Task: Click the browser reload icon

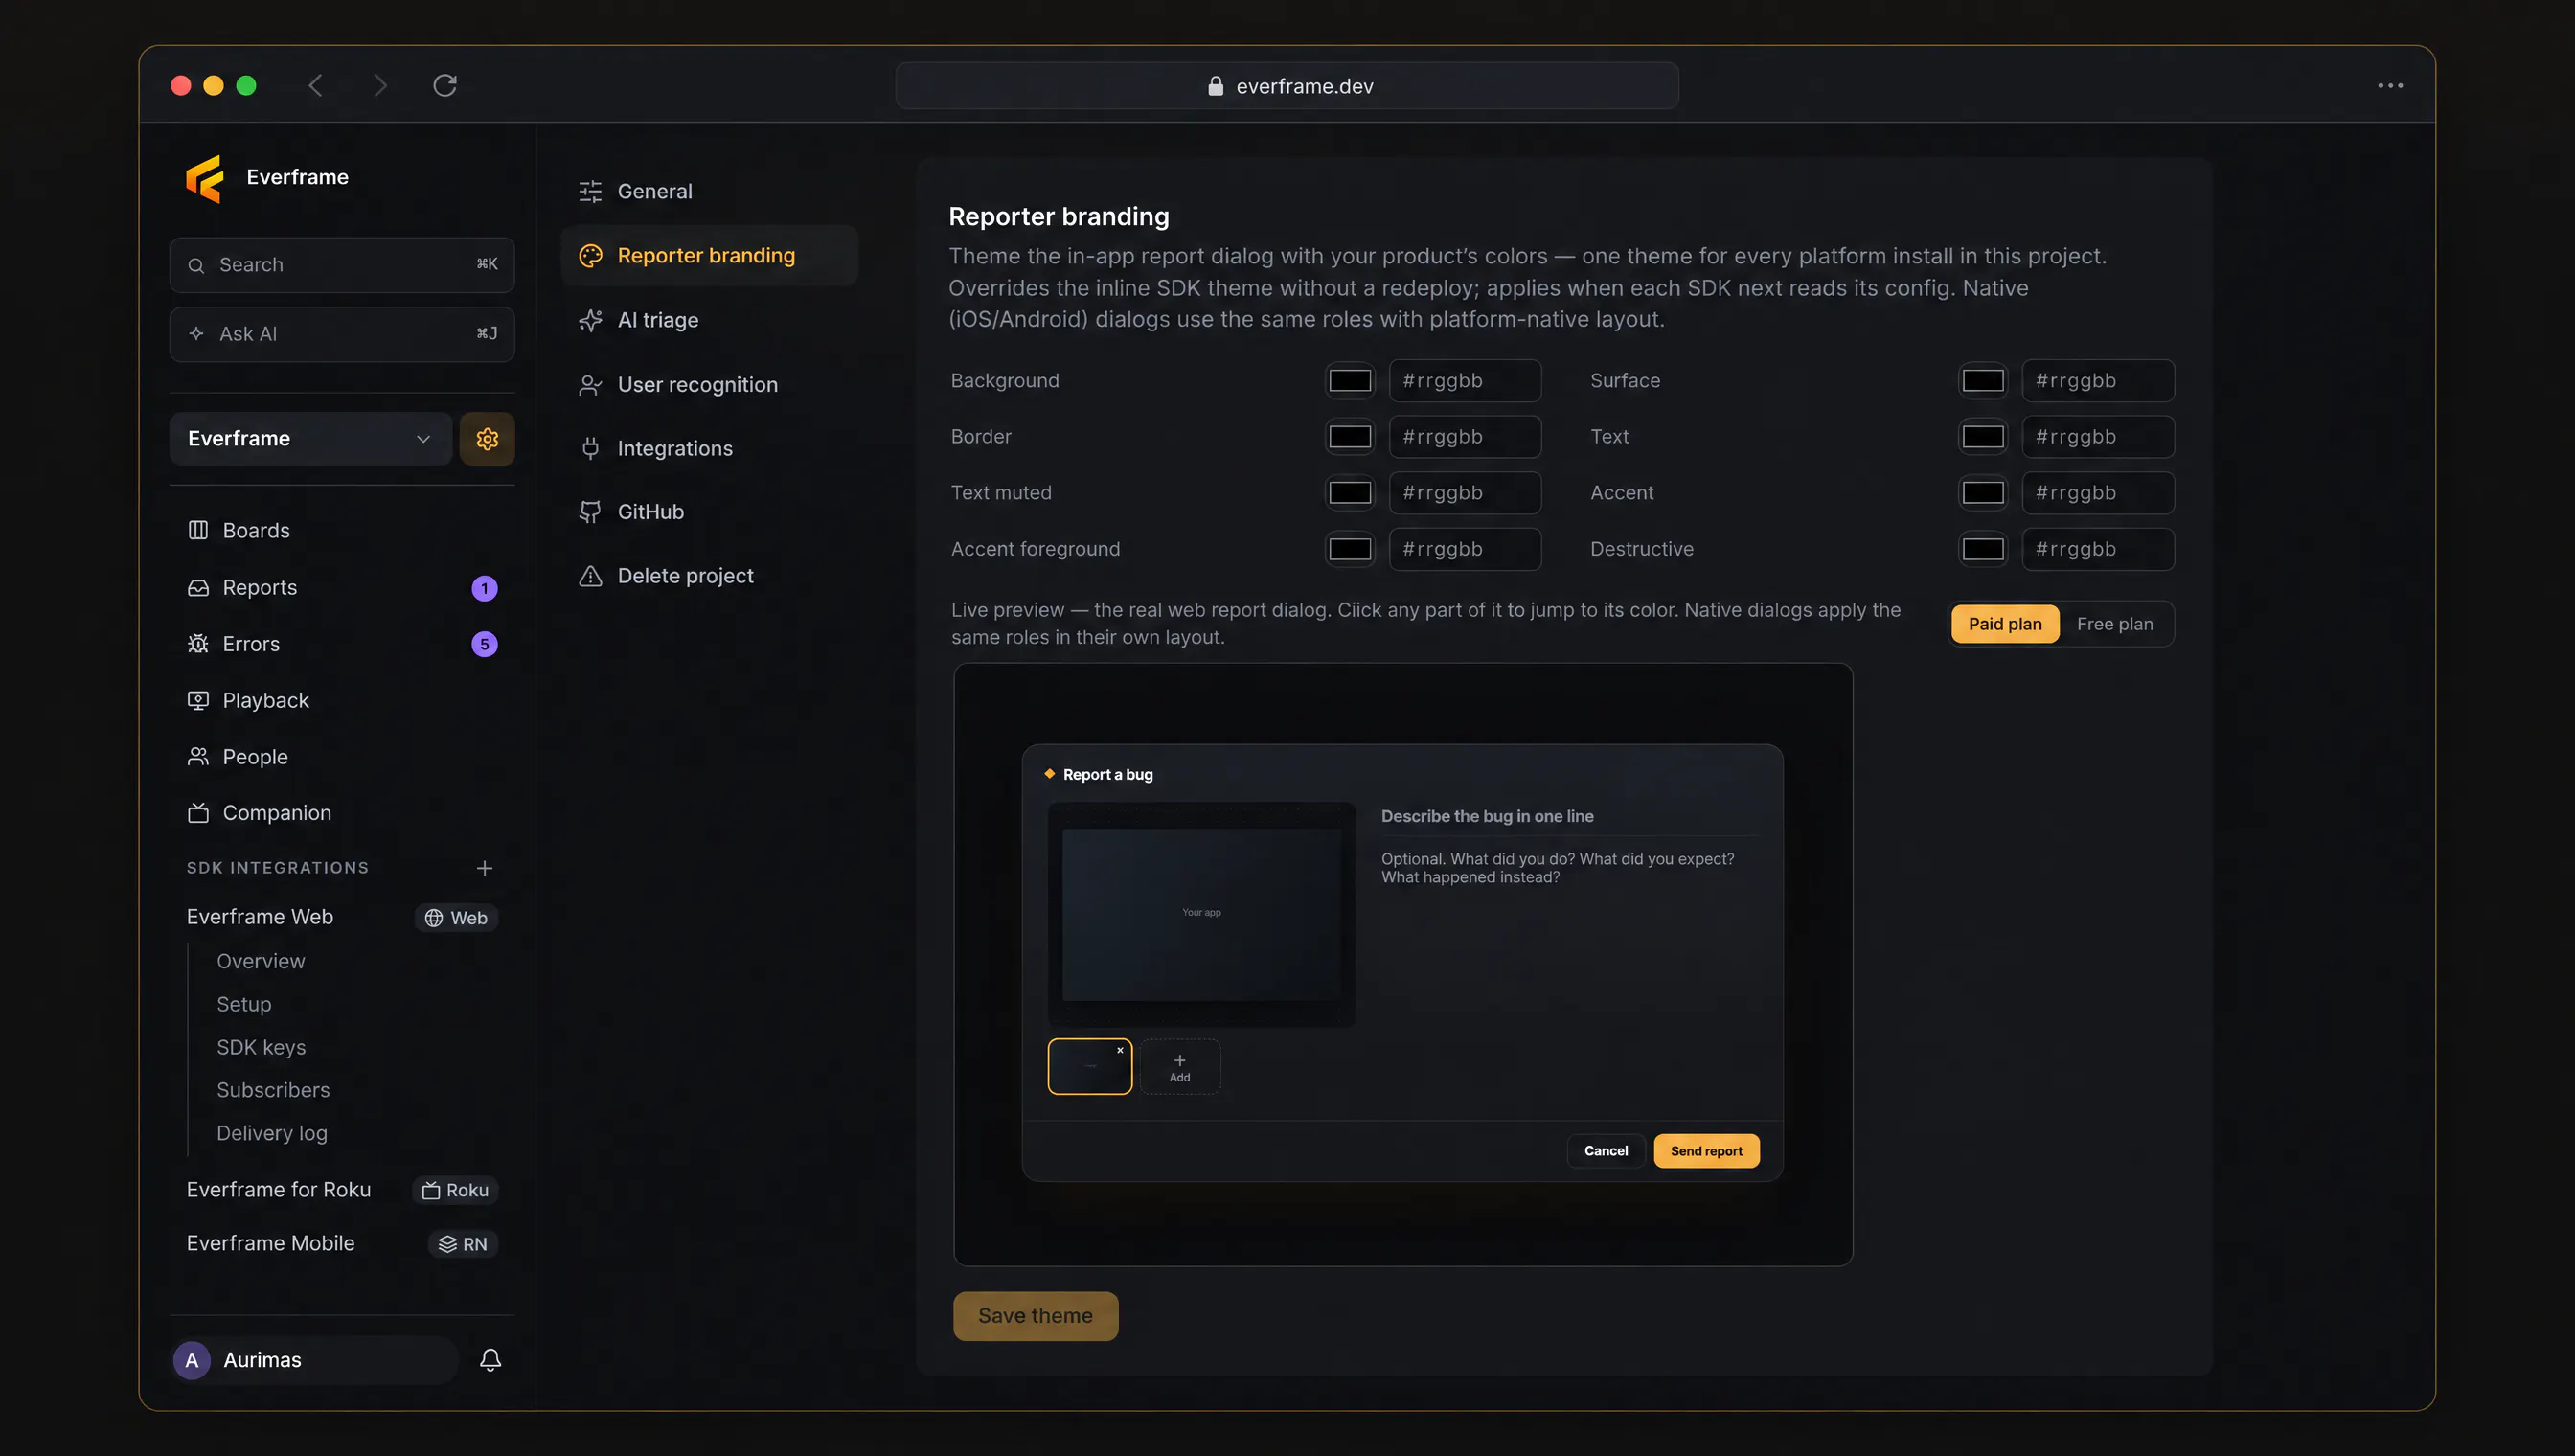Action: click(445, 85)
